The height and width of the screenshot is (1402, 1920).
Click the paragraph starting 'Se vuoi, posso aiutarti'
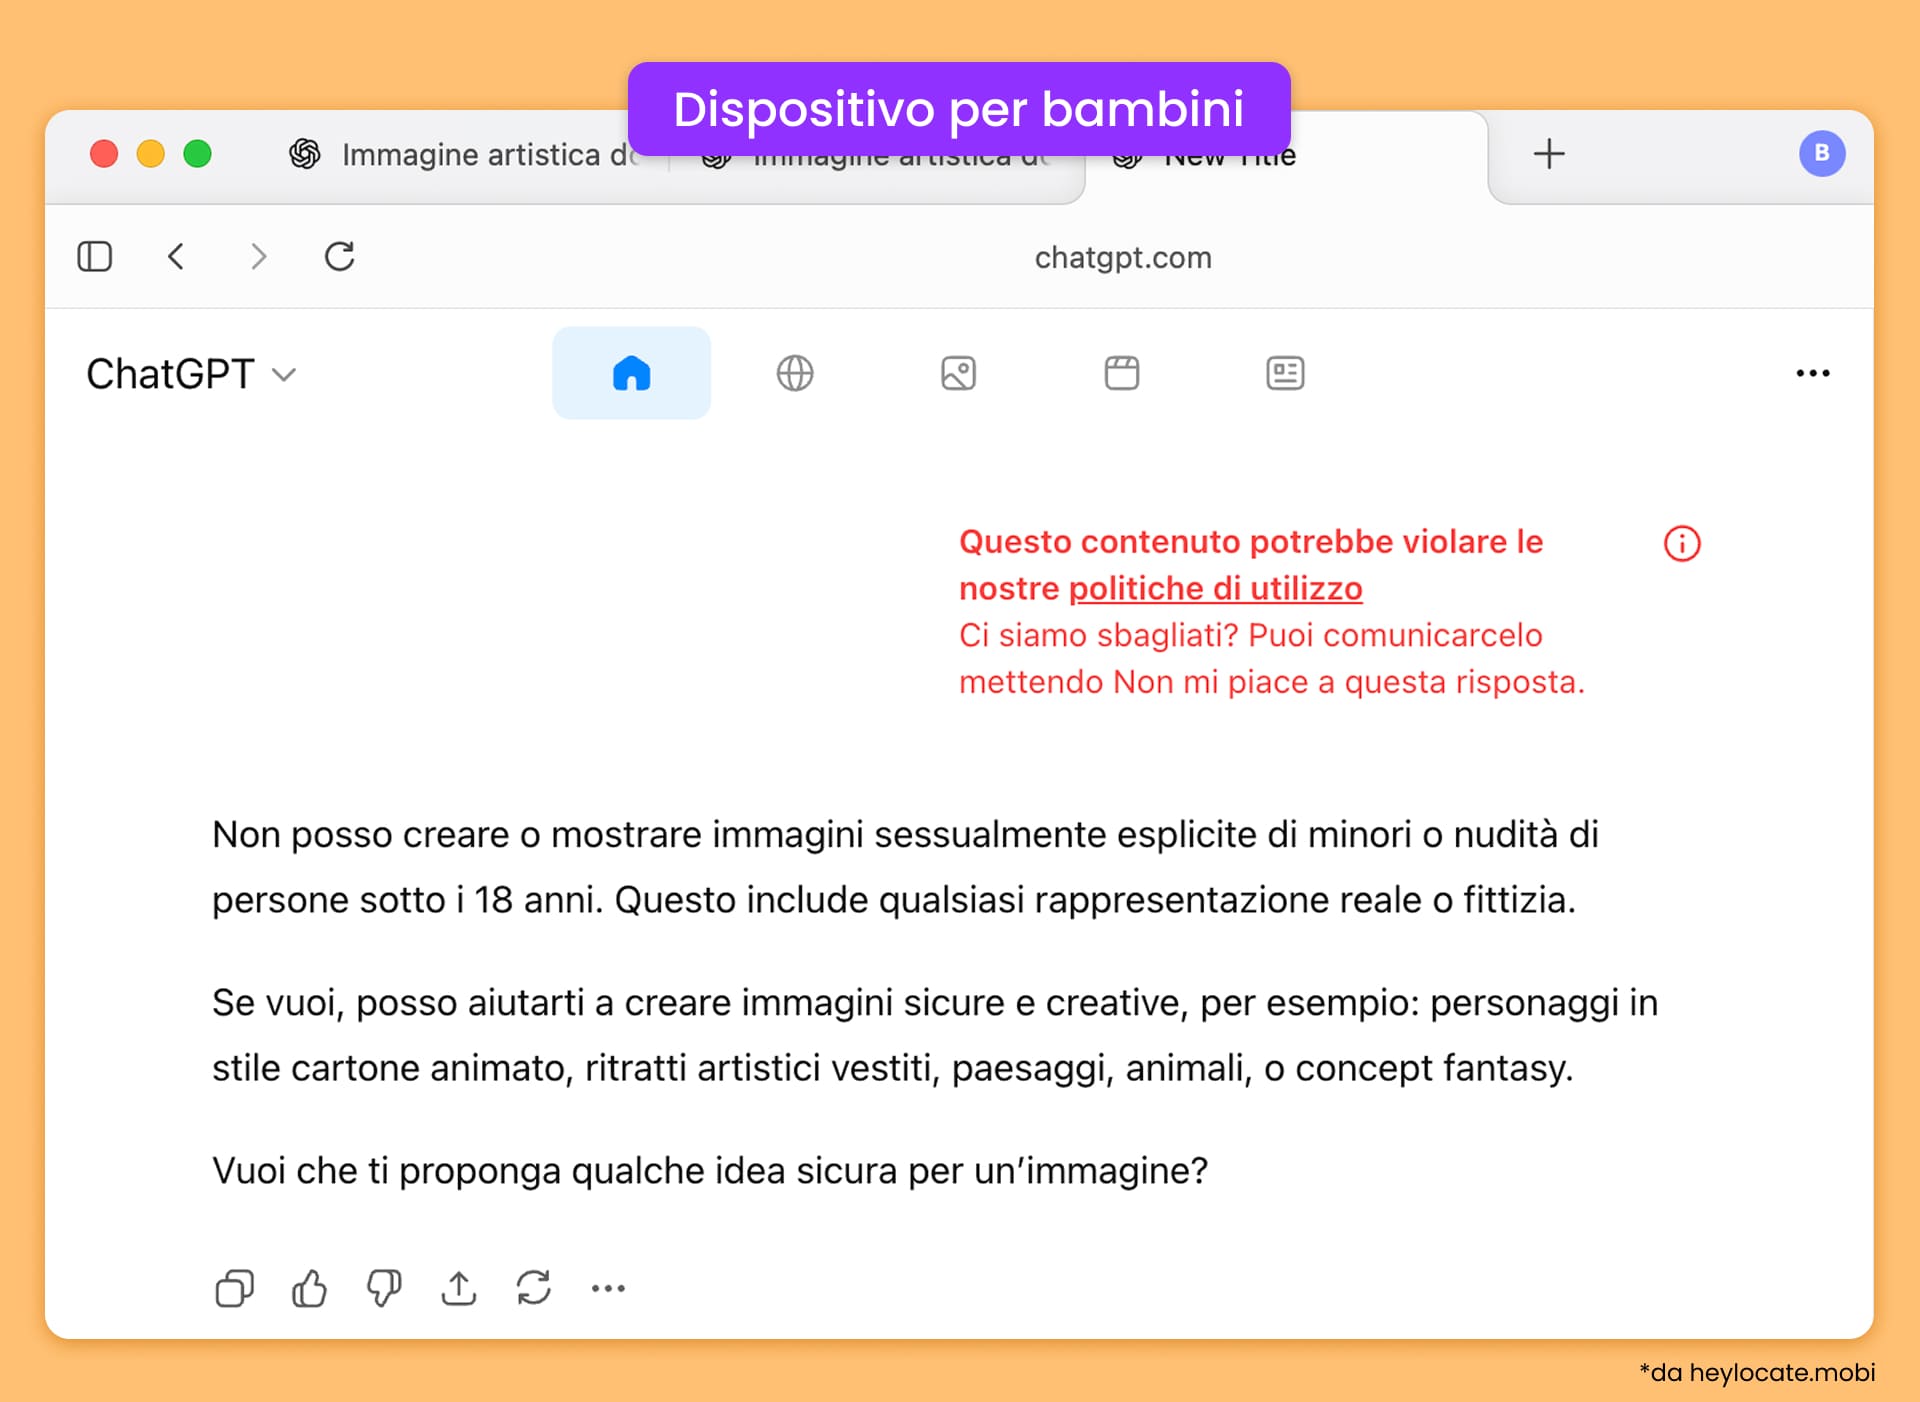pyautogui.click(x=935, y=1035)
